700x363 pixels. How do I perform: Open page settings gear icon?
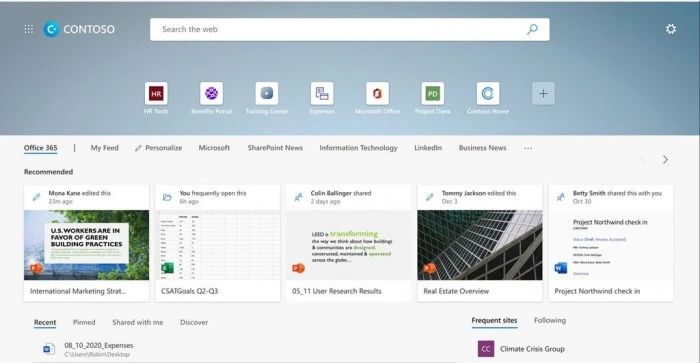click(x=671, y=29)
